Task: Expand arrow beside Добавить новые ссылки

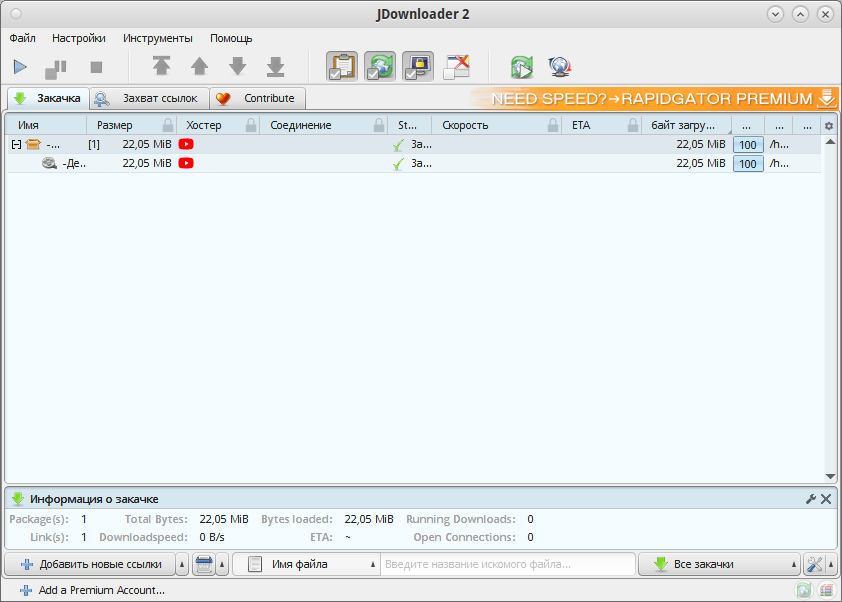Action: [x=182, y=564]
